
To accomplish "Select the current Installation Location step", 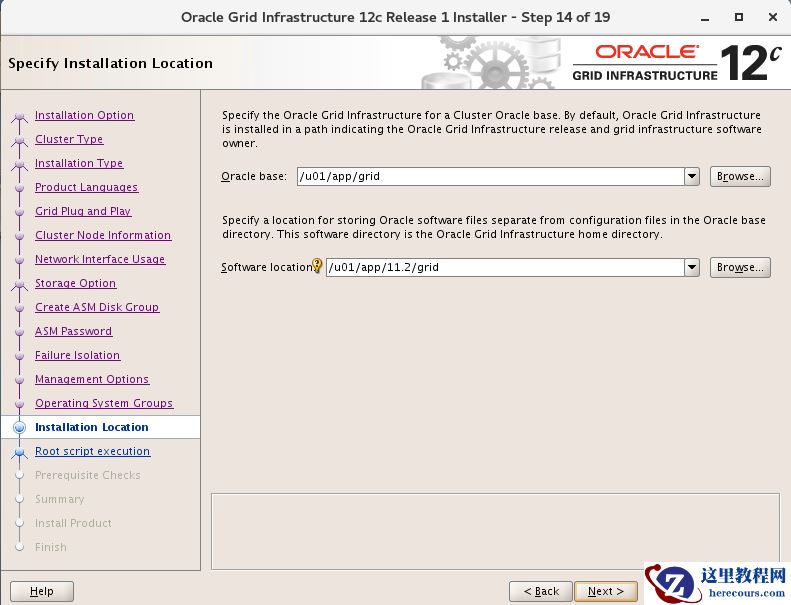I will pos(92,427).
